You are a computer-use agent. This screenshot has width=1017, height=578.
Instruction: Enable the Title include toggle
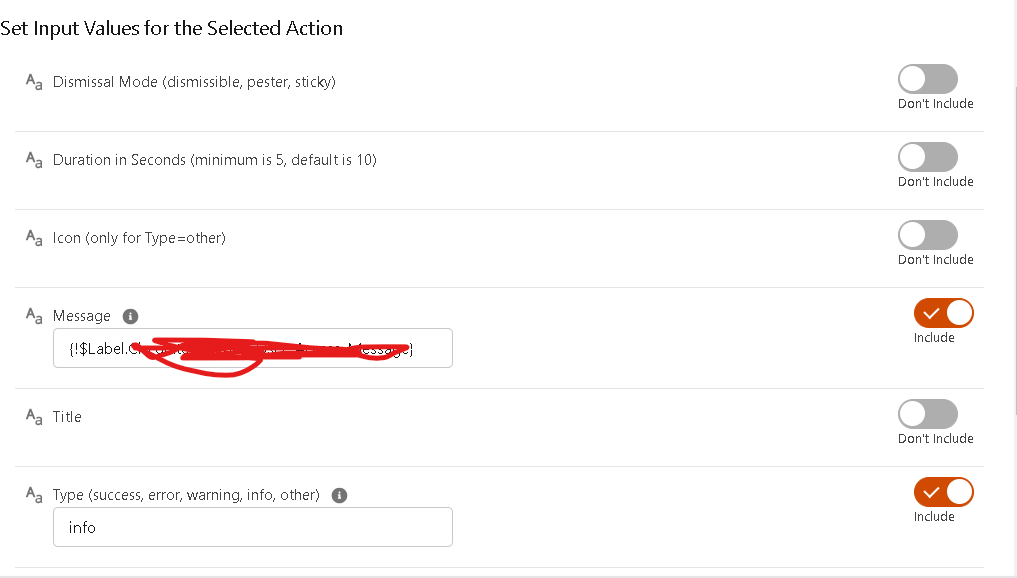pos(927,414)
